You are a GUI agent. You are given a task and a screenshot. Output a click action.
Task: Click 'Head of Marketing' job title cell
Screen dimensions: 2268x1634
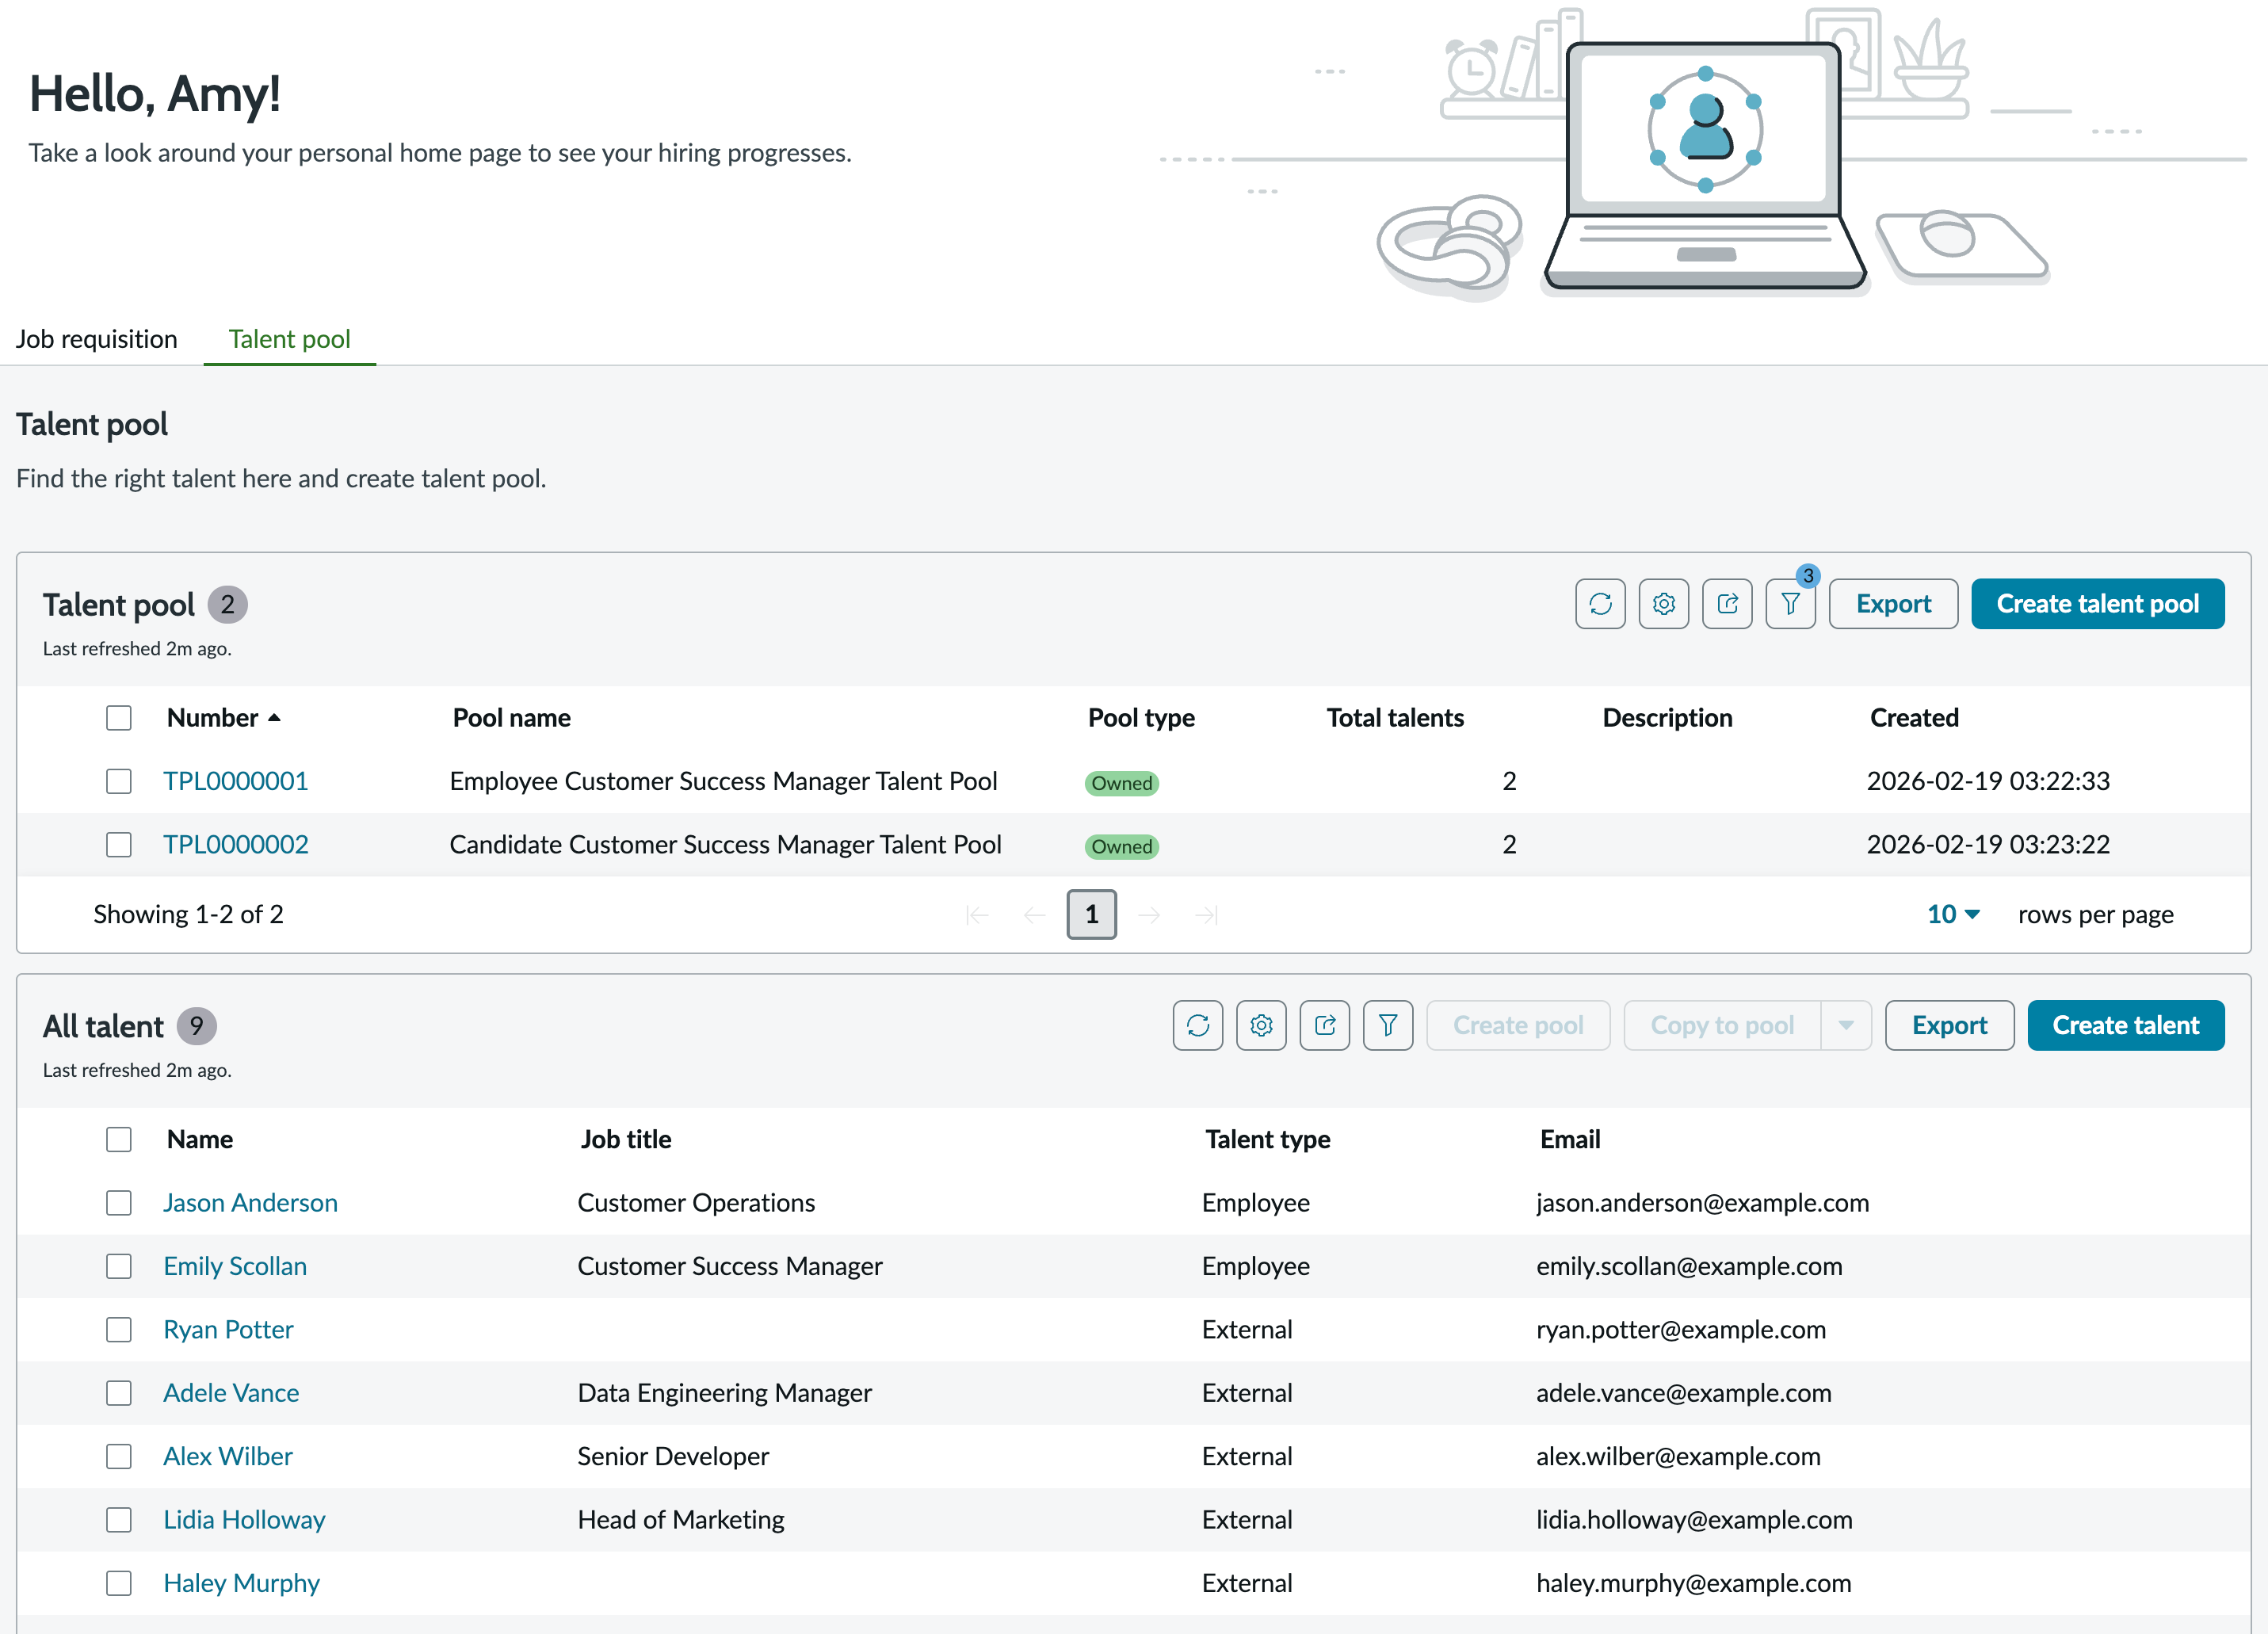pyautogui.click(x=680, y=1520)
